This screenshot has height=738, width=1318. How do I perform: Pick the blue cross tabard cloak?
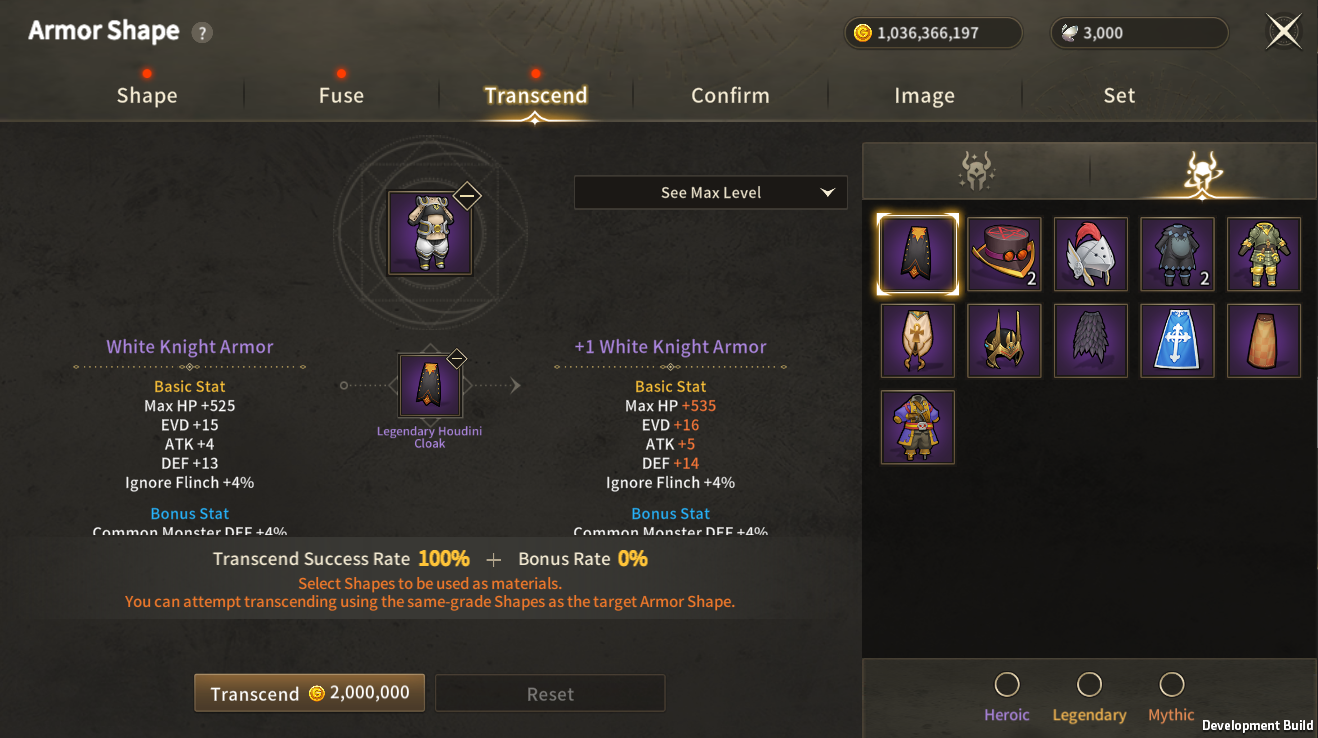[x=1178, y=341]
